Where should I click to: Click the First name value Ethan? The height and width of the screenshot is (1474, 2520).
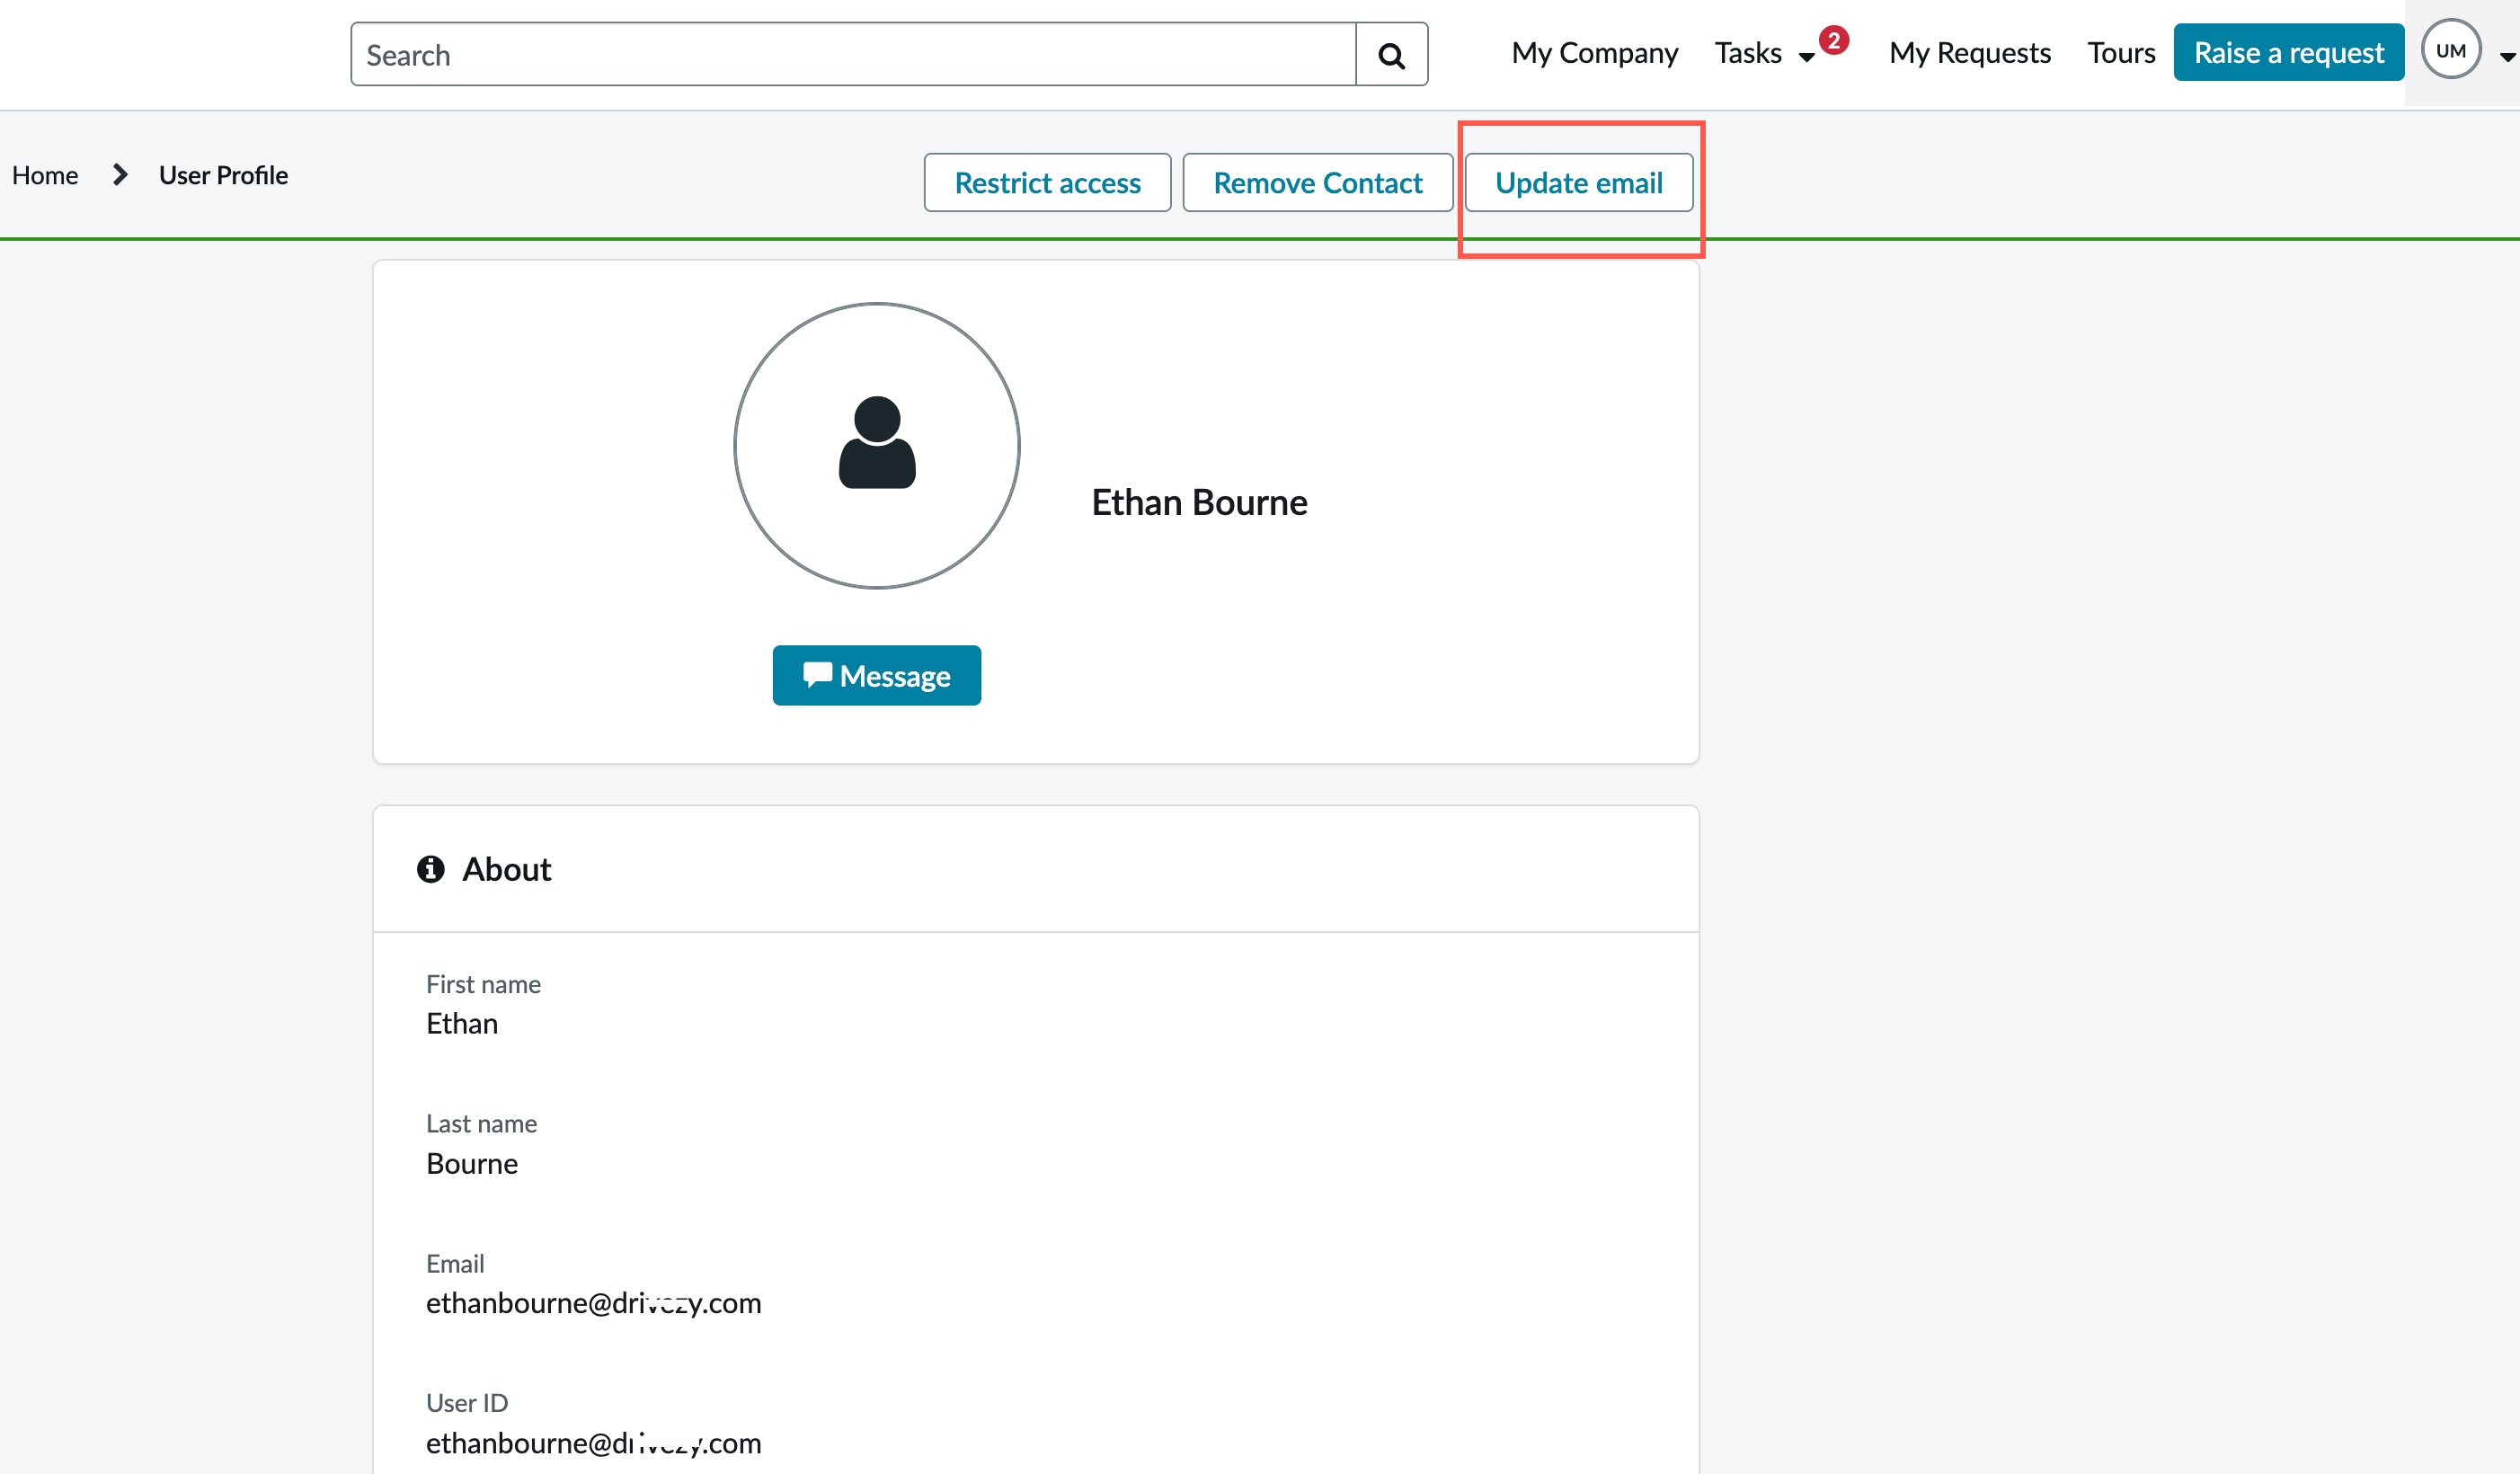tap(462, 1024)
